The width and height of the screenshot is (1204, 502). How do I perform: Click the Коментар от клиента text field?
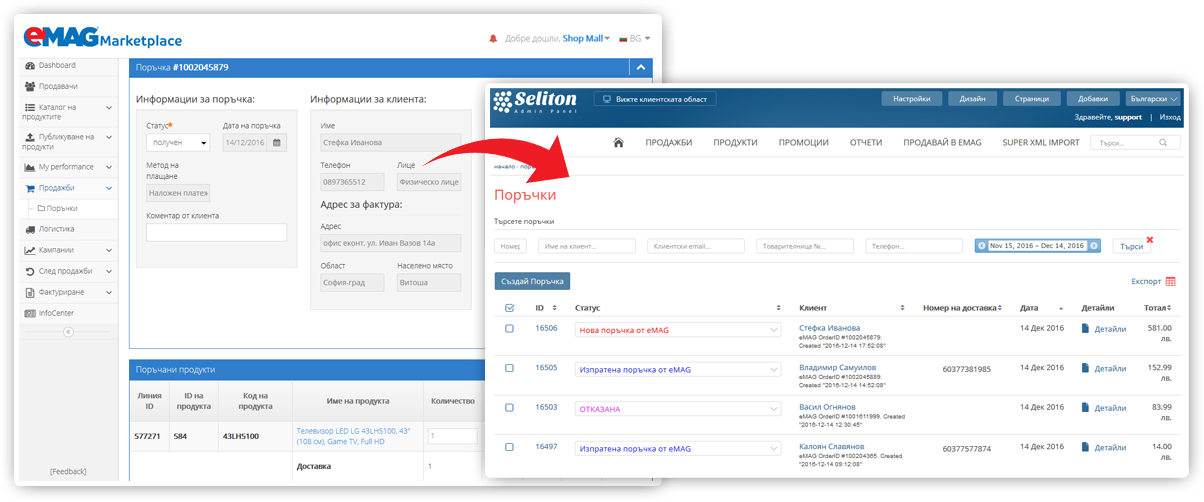point(216,233)
